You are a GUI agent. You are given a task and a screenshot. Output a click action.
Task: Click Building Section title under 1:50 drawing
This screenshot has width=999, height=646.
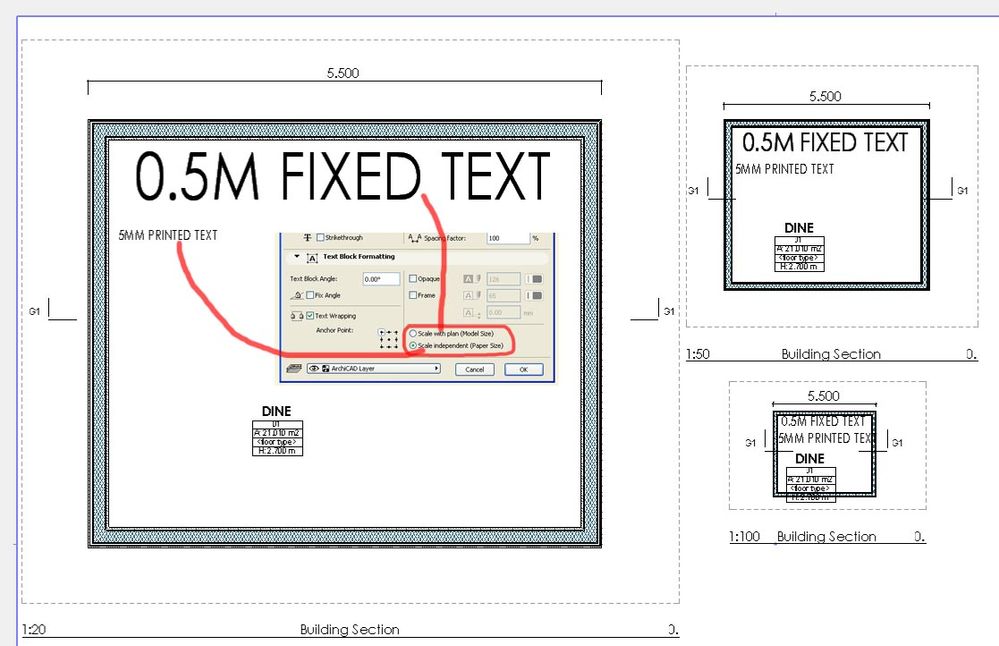pos(831,354)
